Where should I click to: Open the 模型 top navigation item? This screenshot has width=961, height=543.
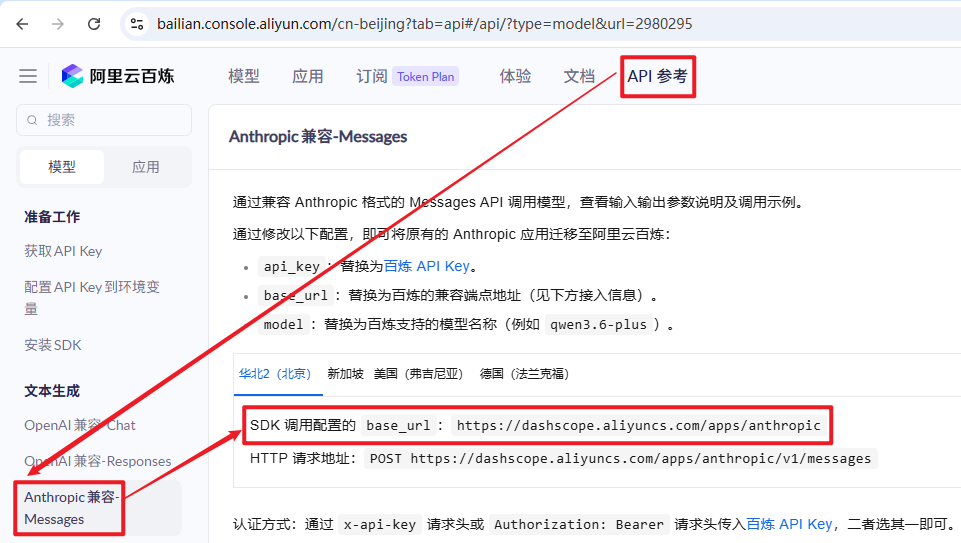244,77
